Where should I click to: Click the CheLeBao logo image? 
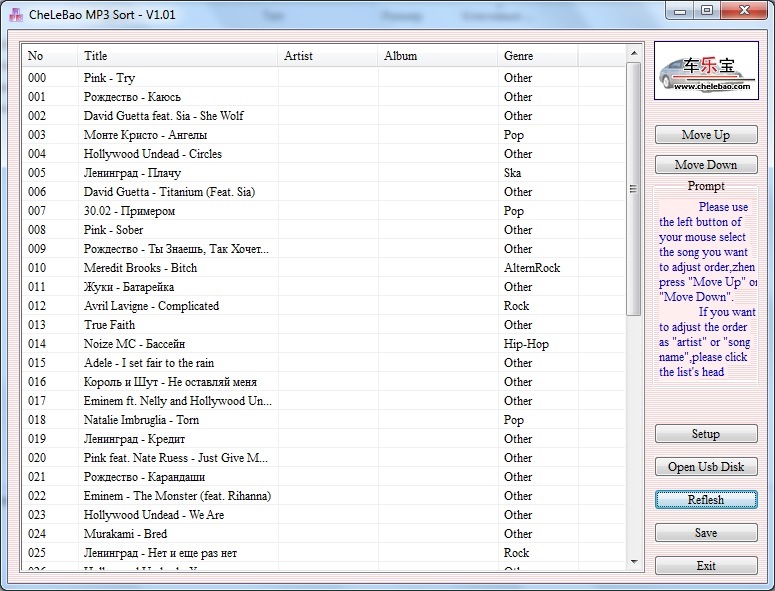point(706,71)
